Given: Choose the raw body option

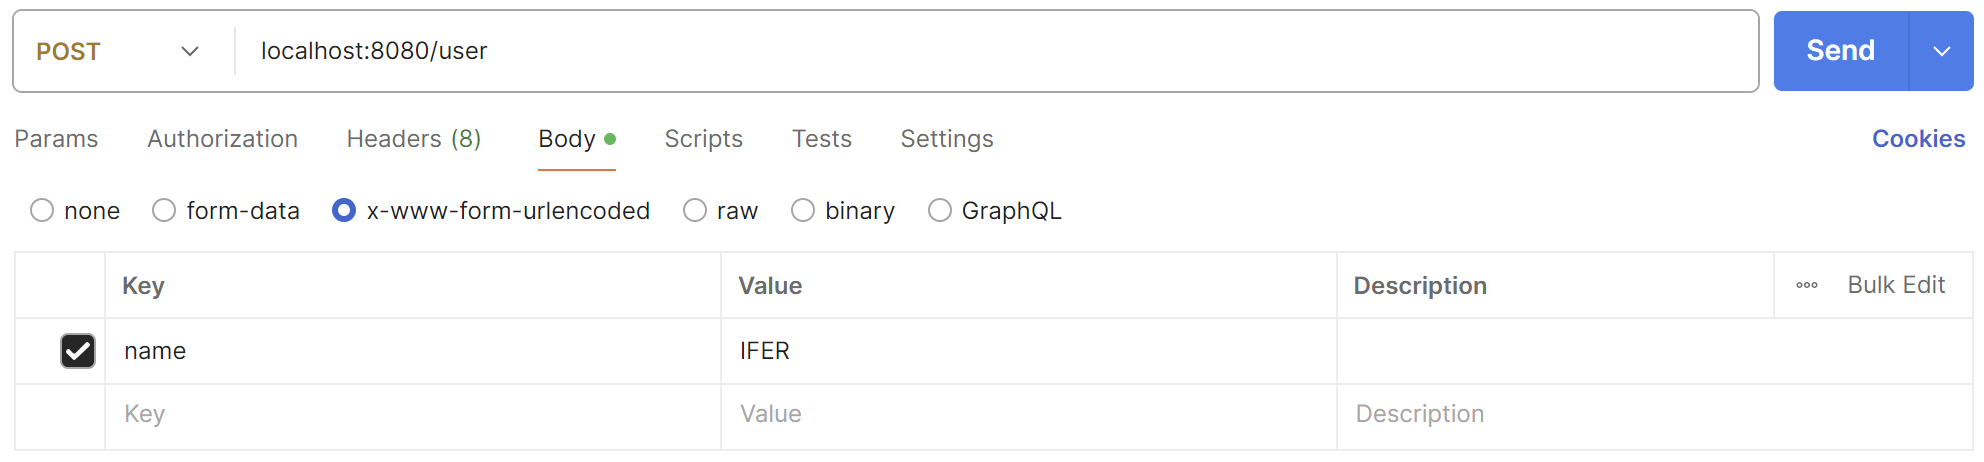Looking at the screenshot, I should (x=695, y=211).
